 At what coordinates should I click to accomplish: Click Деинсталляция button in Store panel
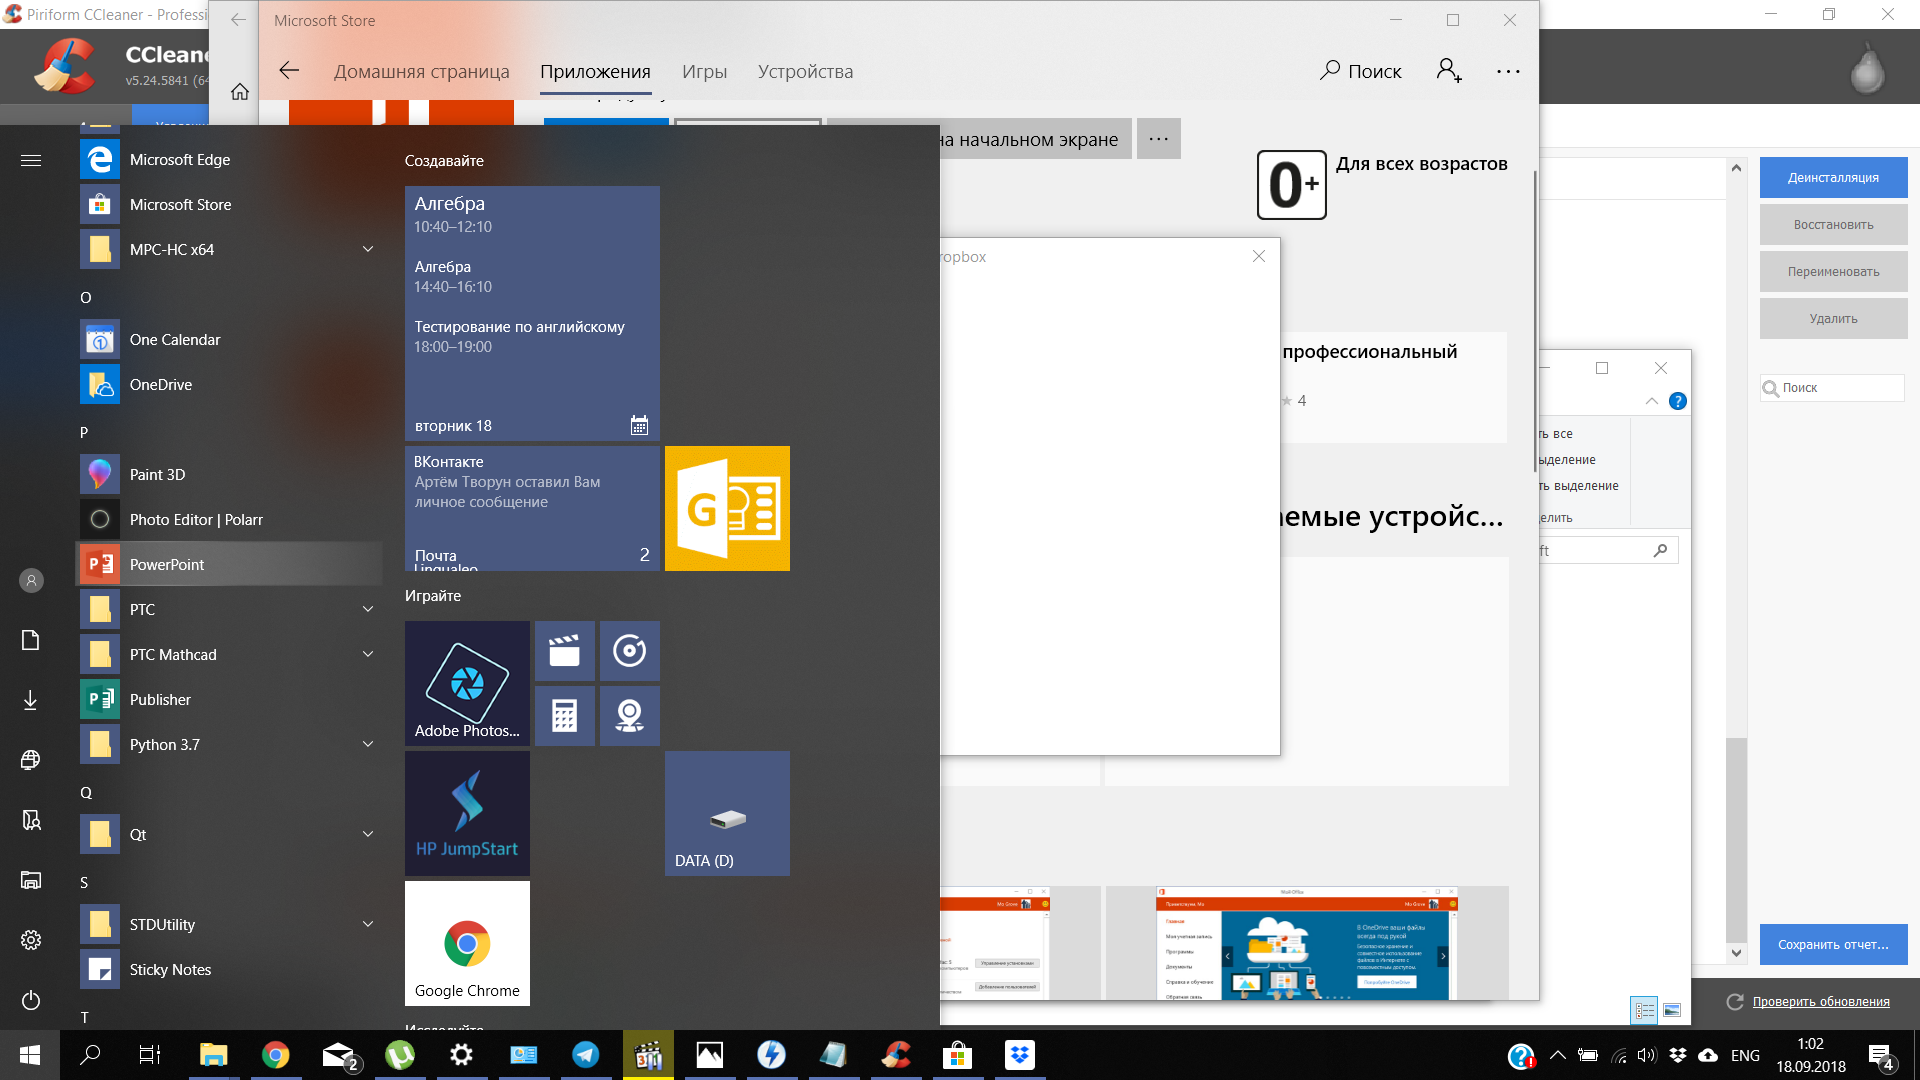tap(1833, 178)
